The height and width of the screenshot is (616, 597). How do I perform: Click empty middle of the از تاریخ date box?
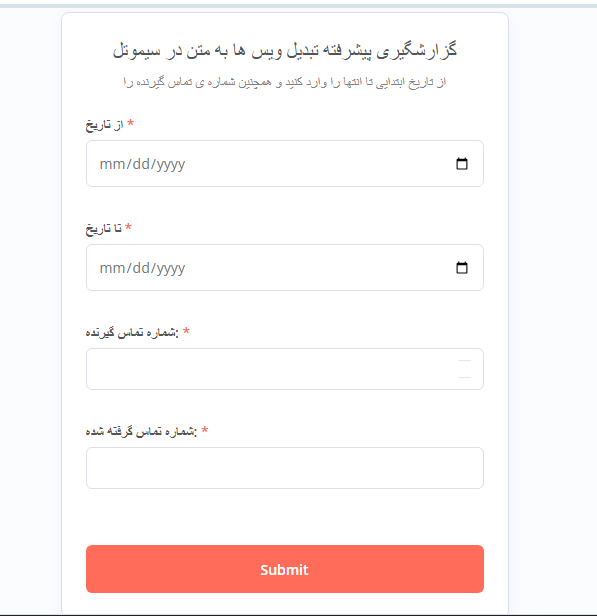tap(314, 163)
